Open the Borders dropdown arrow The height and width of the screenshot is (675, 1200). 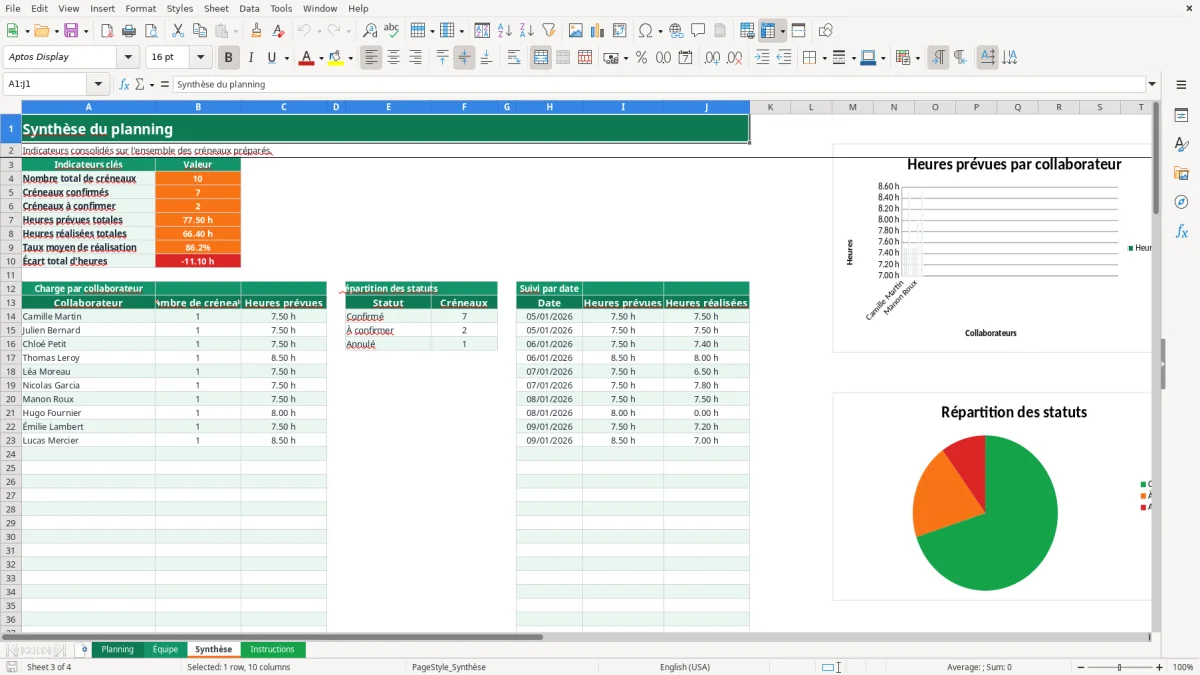pos(824,58)
